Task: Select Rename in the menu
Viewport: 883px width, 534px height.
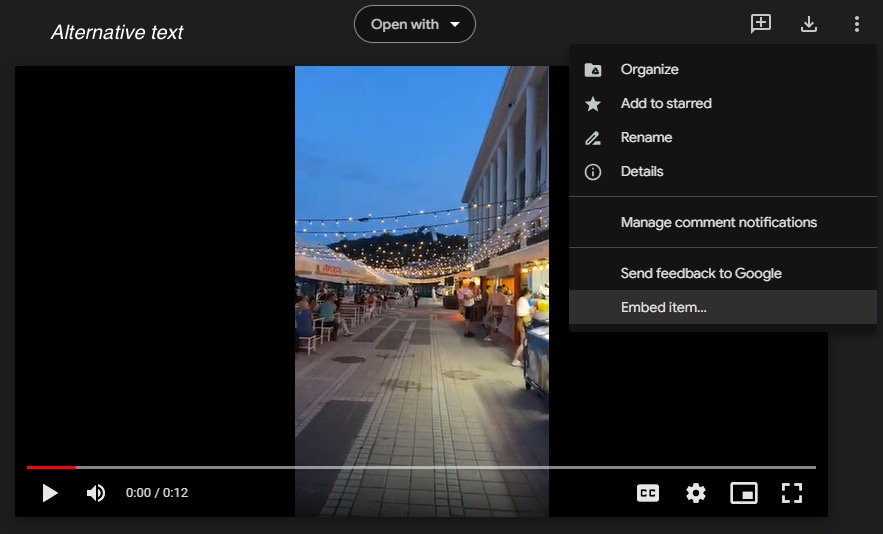Action: click(x=646, y=137)
